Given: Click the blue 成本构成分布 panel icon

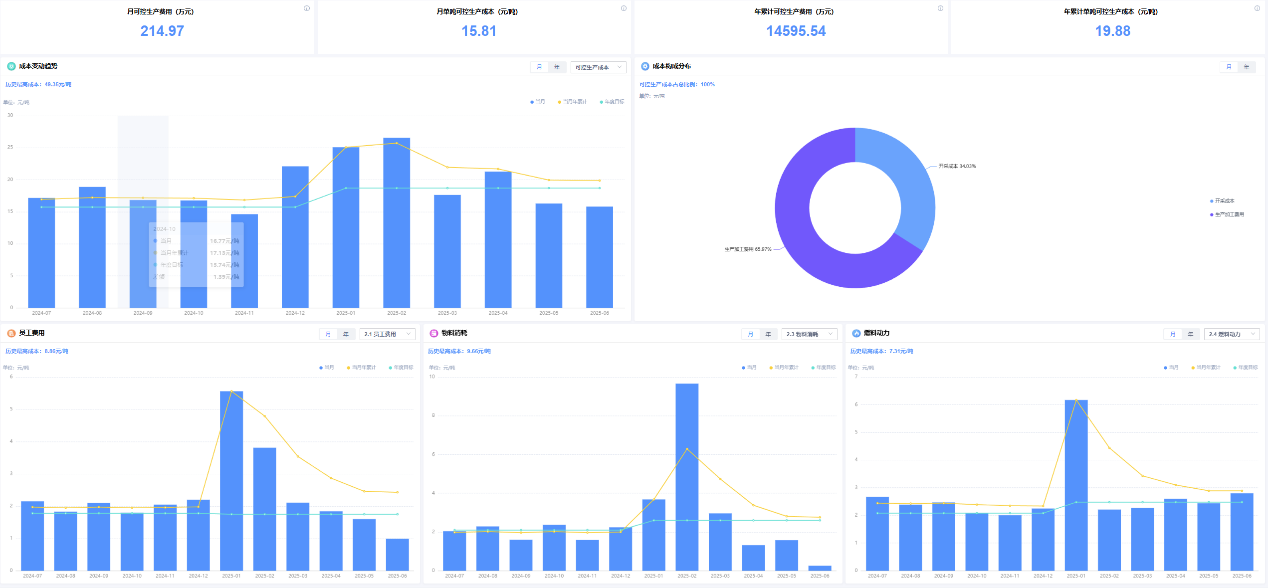Looking at the screenshot, I should 645,66.
